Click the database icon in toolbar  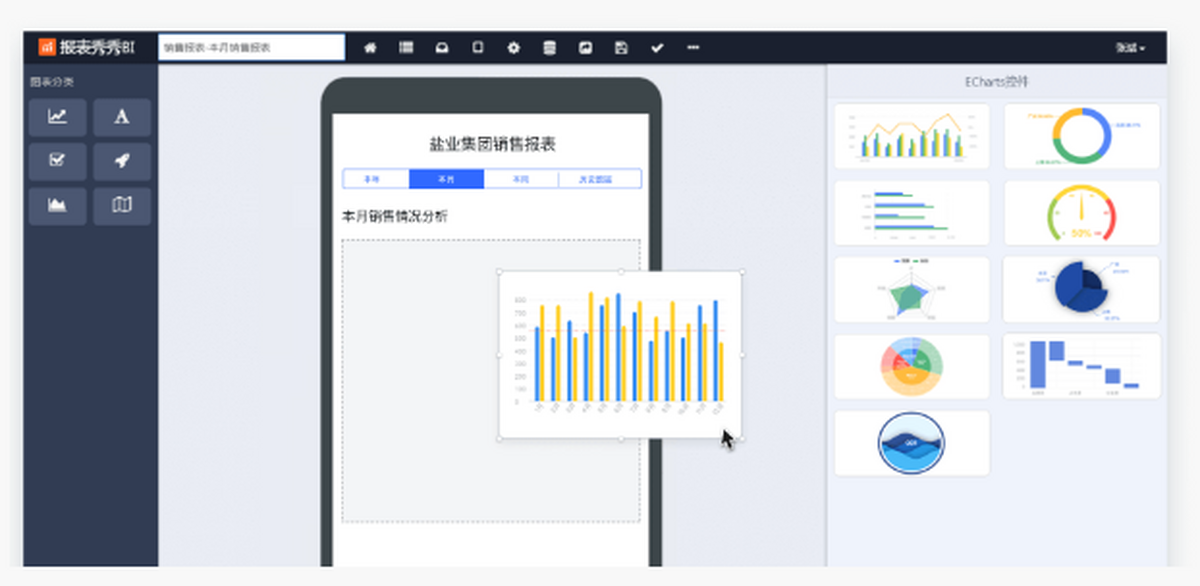(549, 47)
